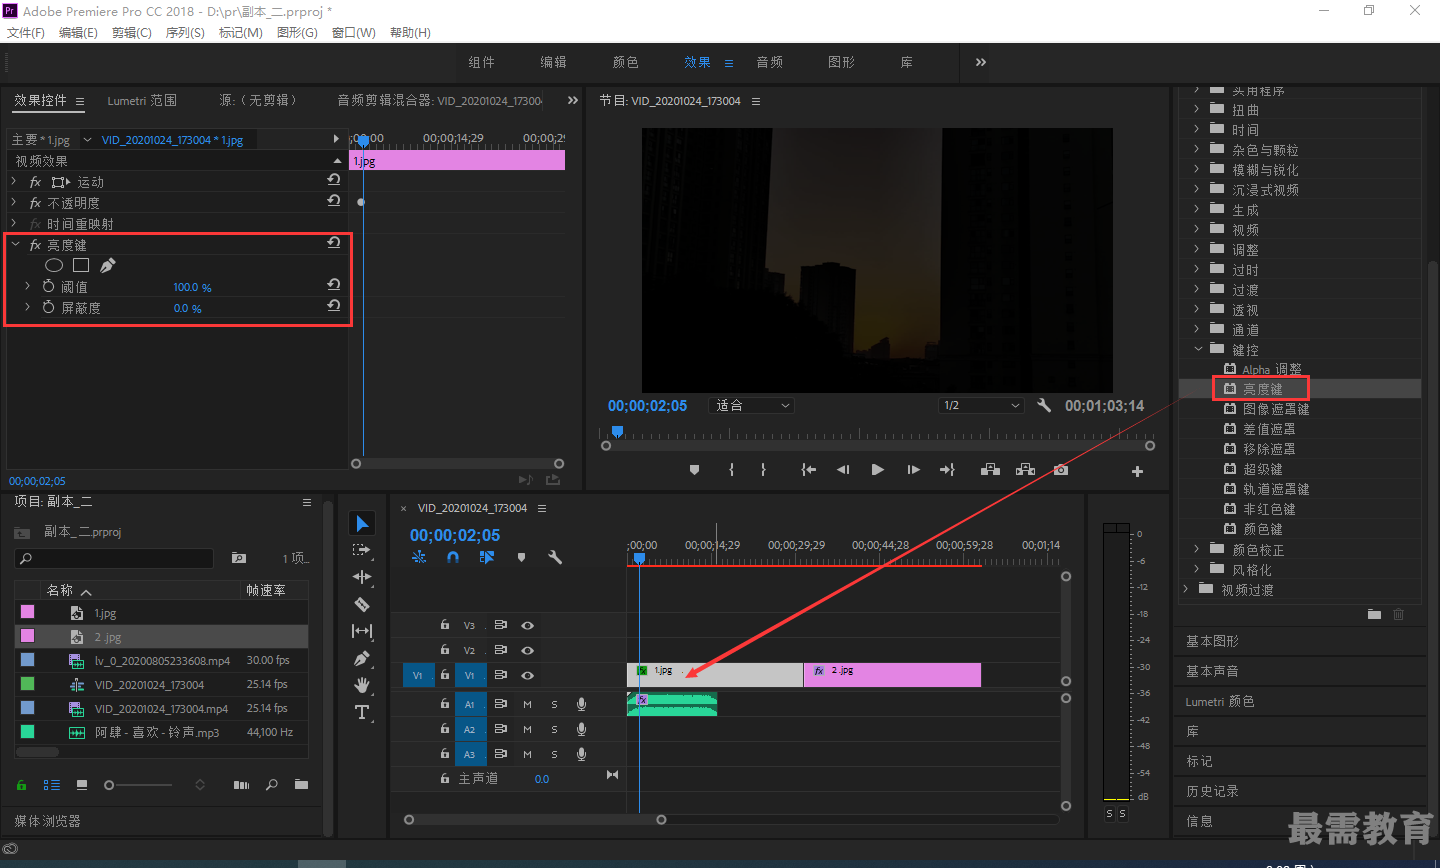Toggle V1 track output eye
This screenshot has width=1440, height=868.
pos(527,675)
